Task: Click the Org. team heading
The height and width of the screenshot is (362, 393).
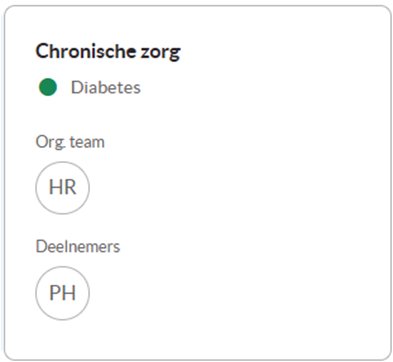Action: 70,142
